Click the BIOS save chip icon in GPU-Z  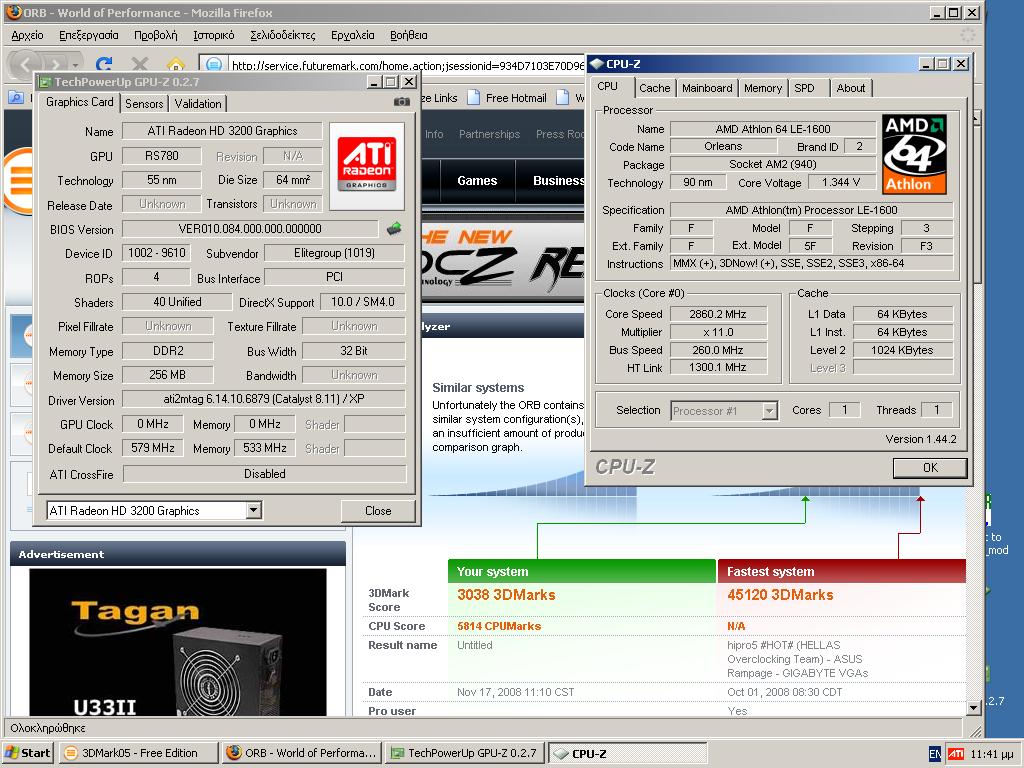(x=394, y=229)
